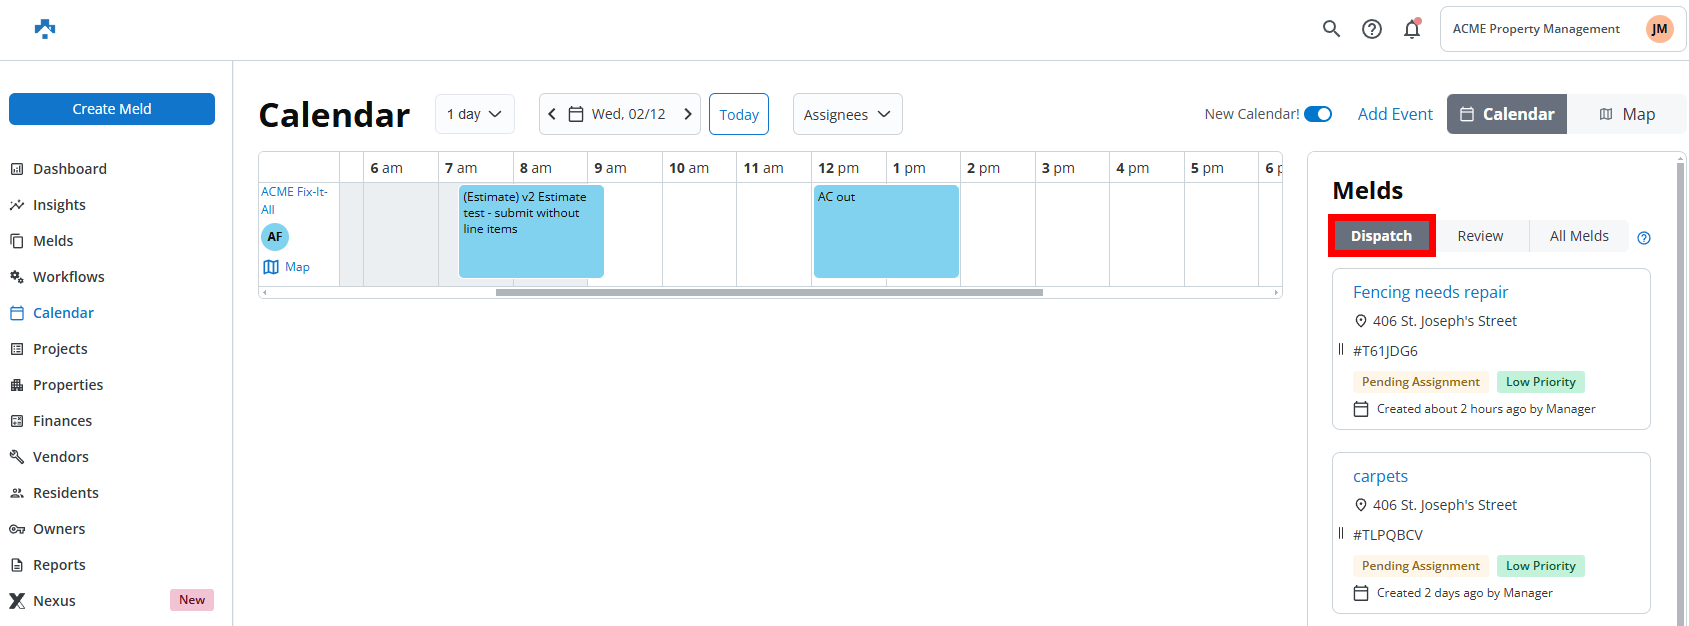The image size is (1689, 626).
Task: Click the Melds help info icon
Action: tap(1644, 238)
